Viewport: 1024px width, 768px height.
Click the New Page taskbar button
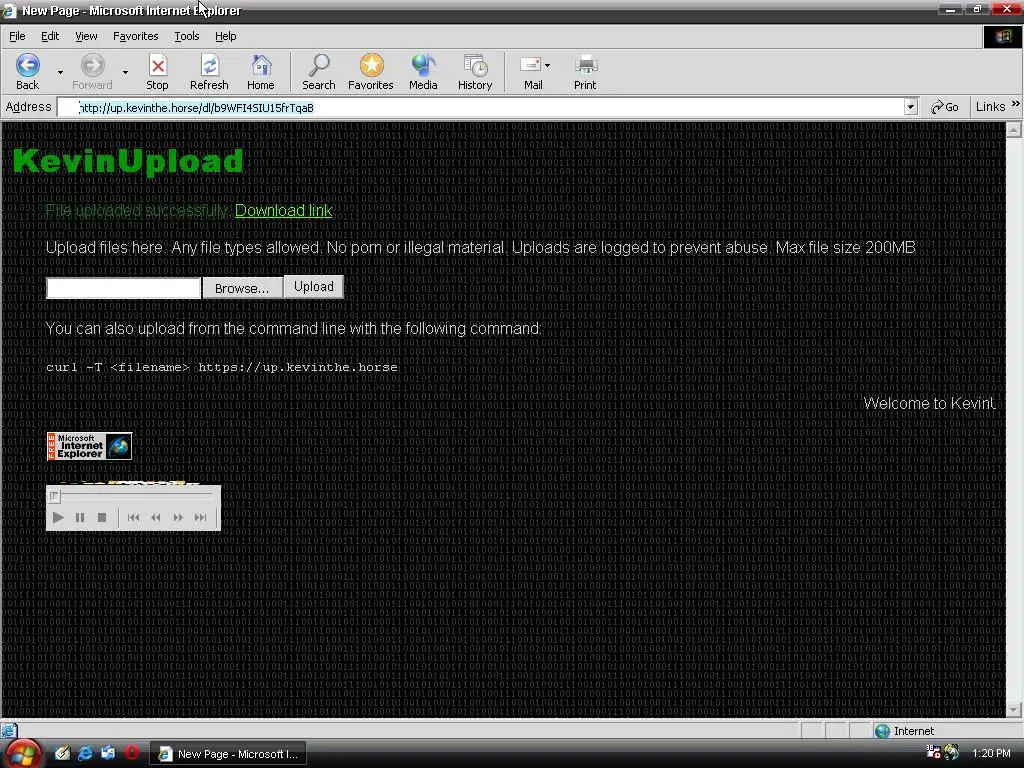click(229, 754)
